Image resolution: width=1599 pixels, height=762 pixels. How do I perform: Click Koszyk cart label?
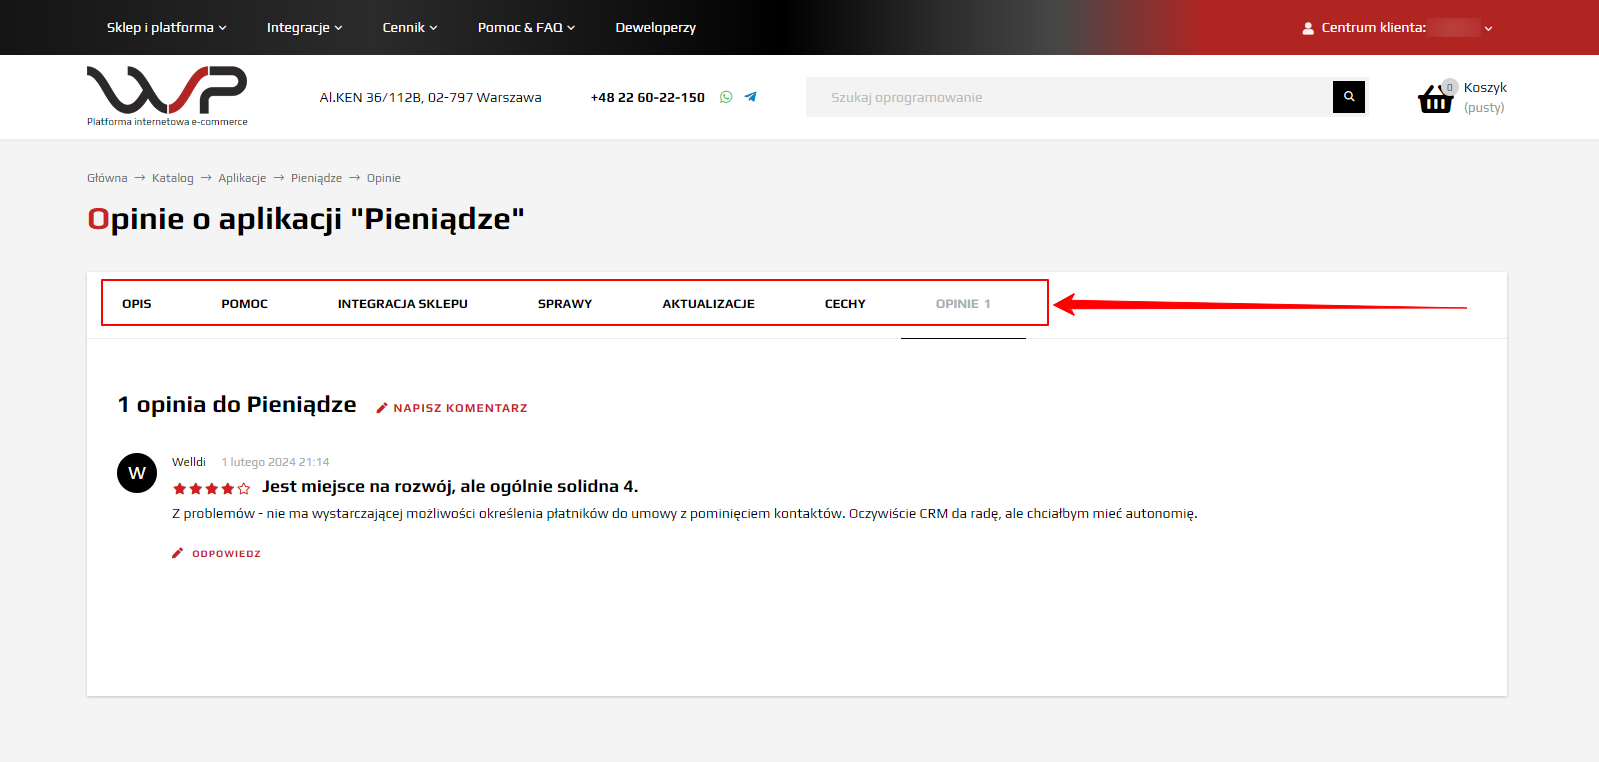pyautogui.click(x=1485, y=88)
